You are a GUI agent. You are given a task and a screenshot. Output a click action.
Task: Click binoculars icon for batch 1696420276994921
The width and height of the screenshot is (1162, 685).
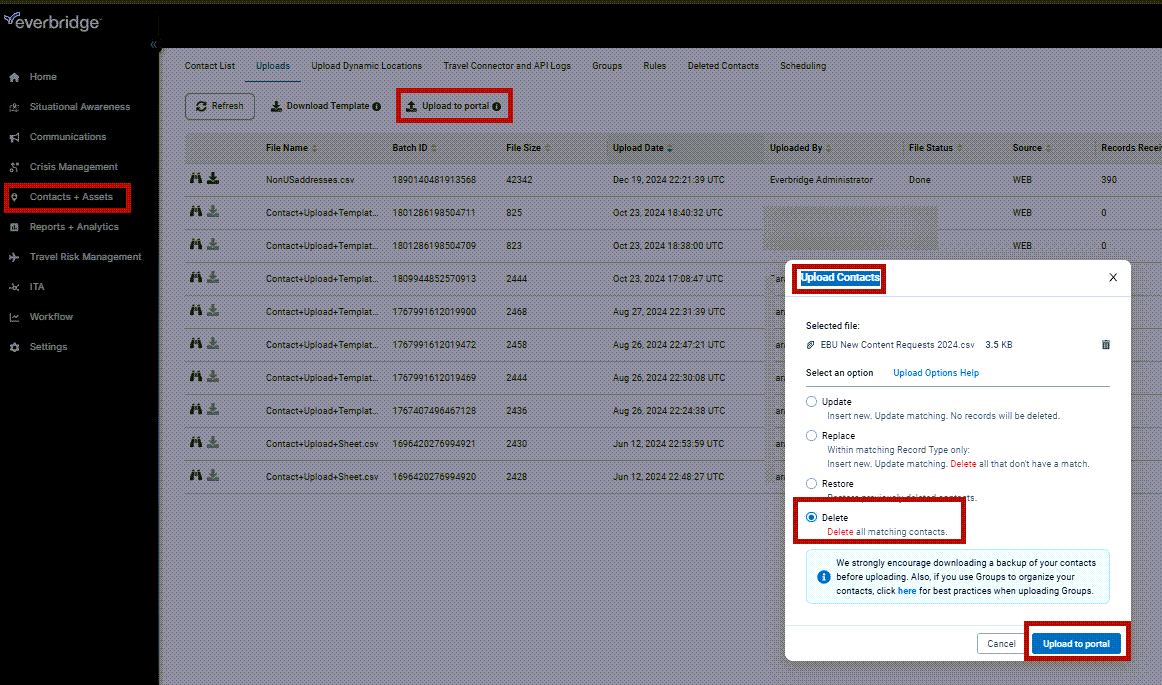[196, 442]
